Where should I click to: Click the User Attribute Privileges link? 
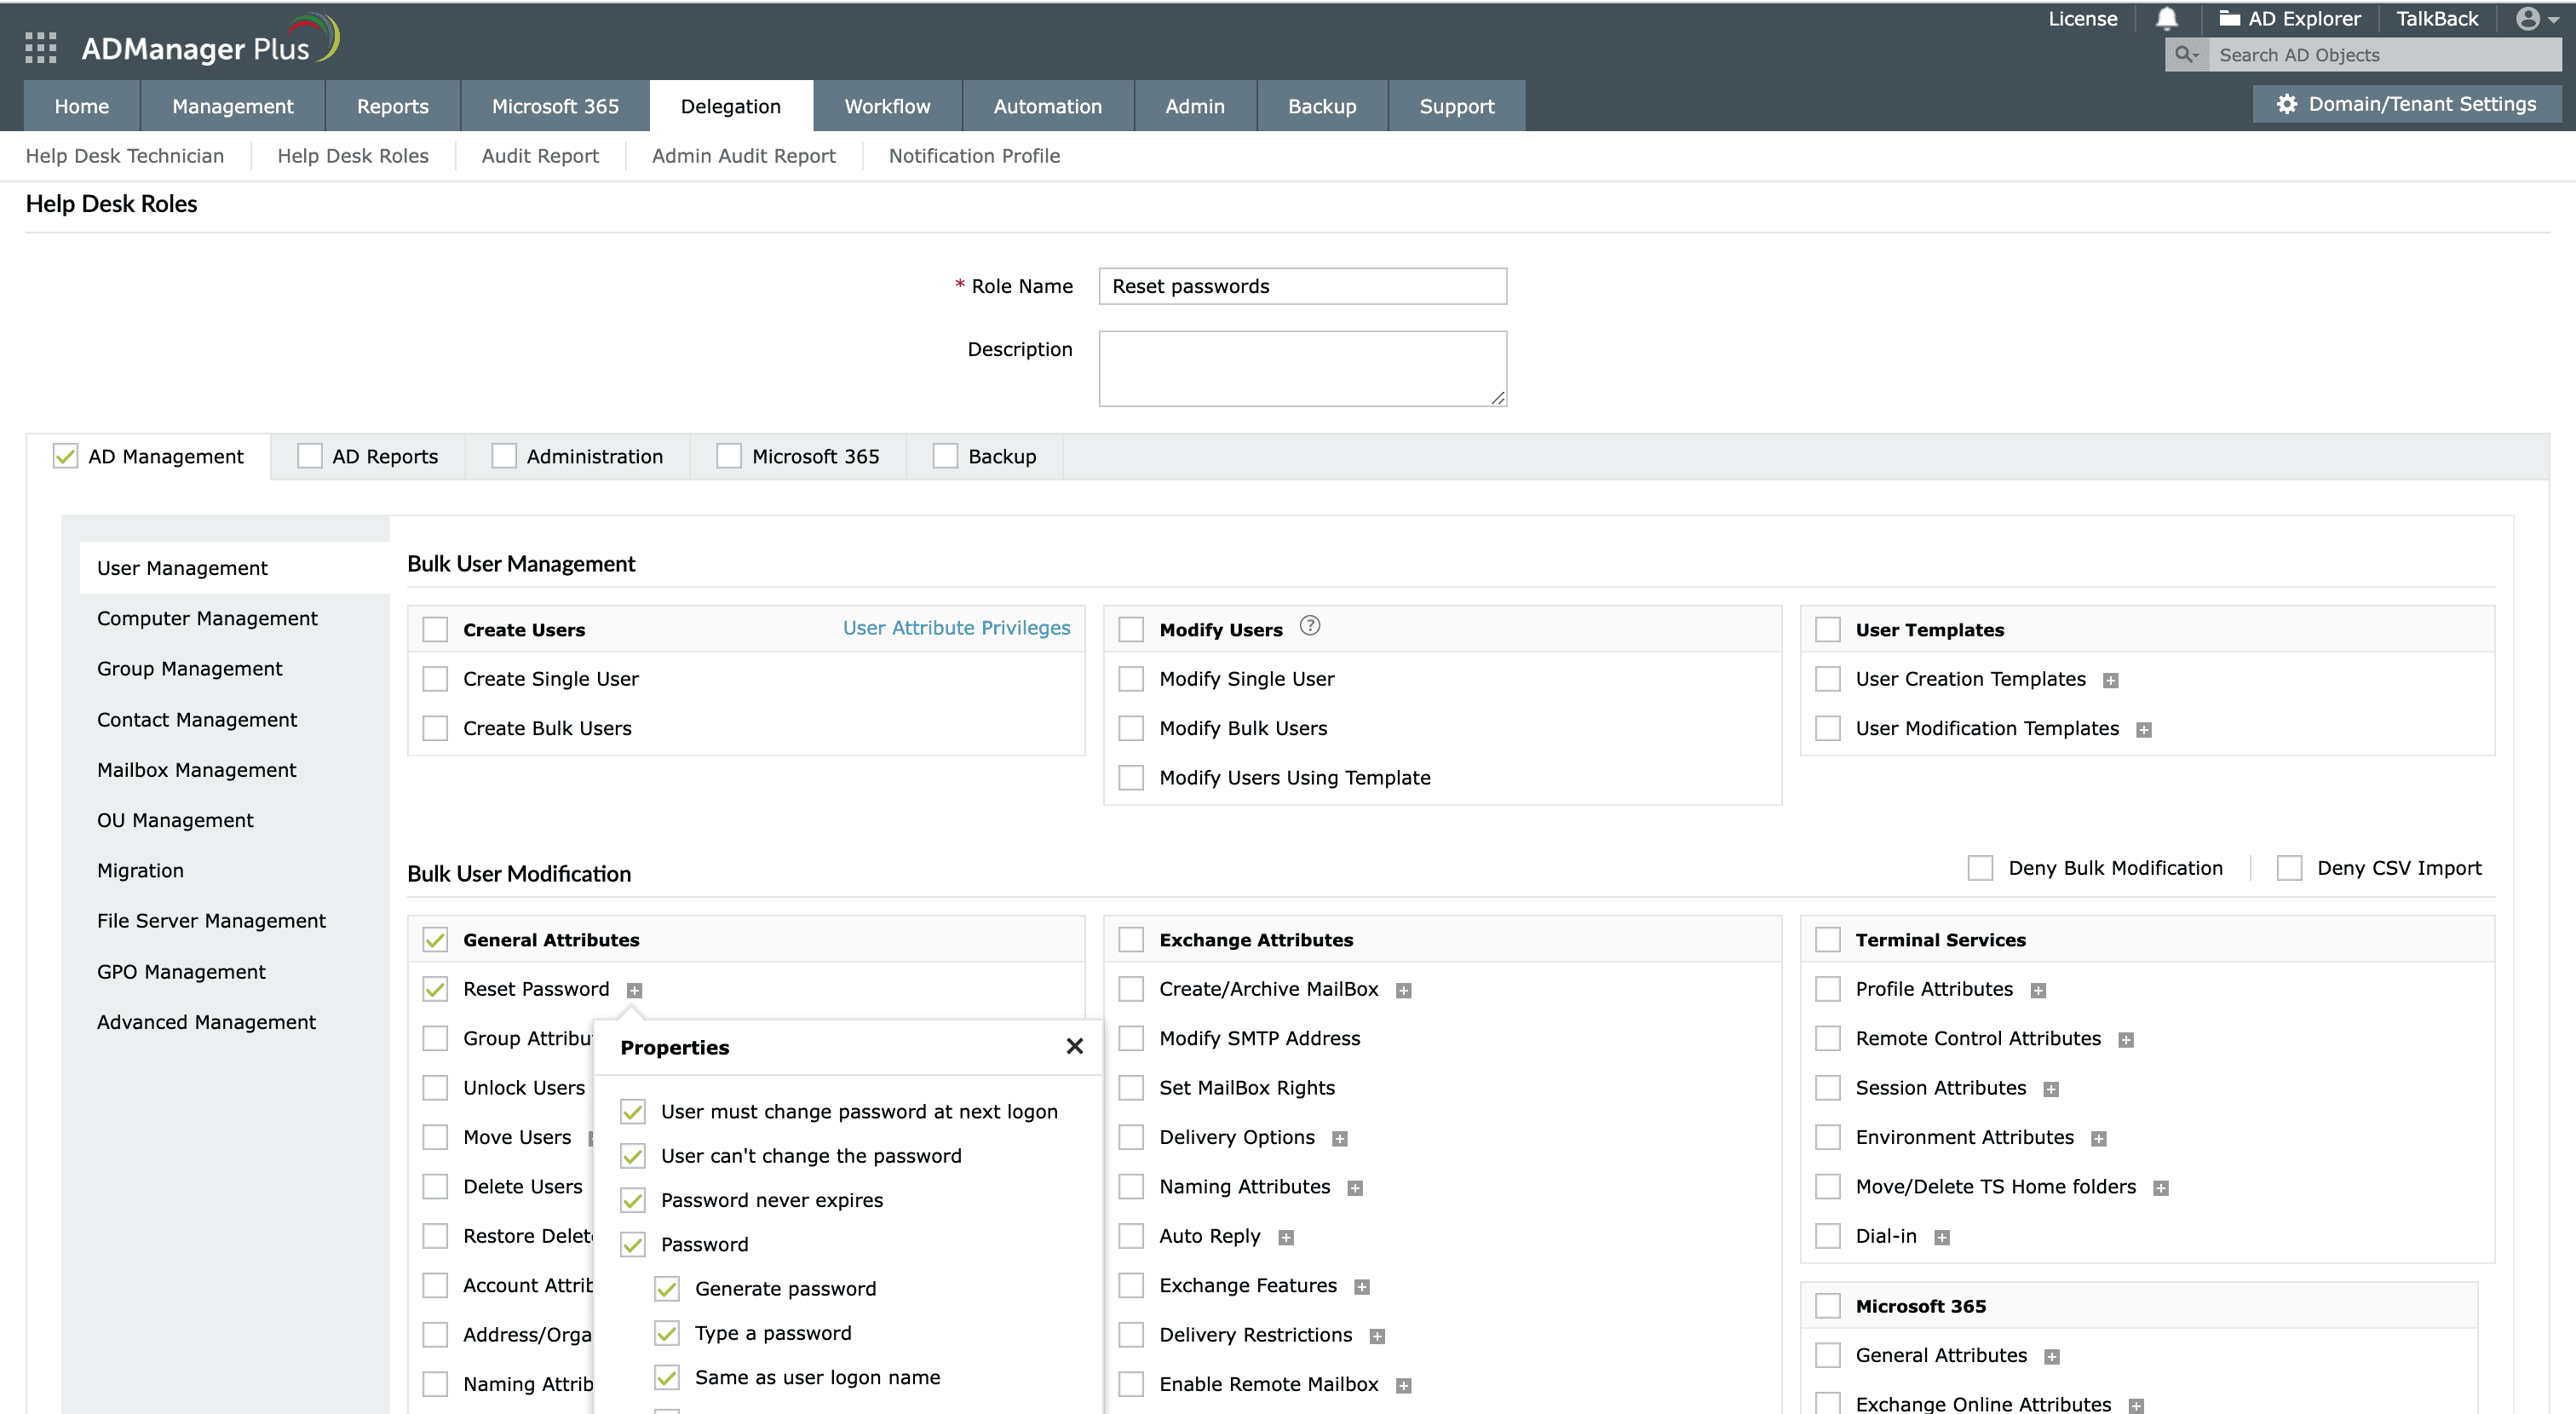pyautogui.click(x=956, y=627)
